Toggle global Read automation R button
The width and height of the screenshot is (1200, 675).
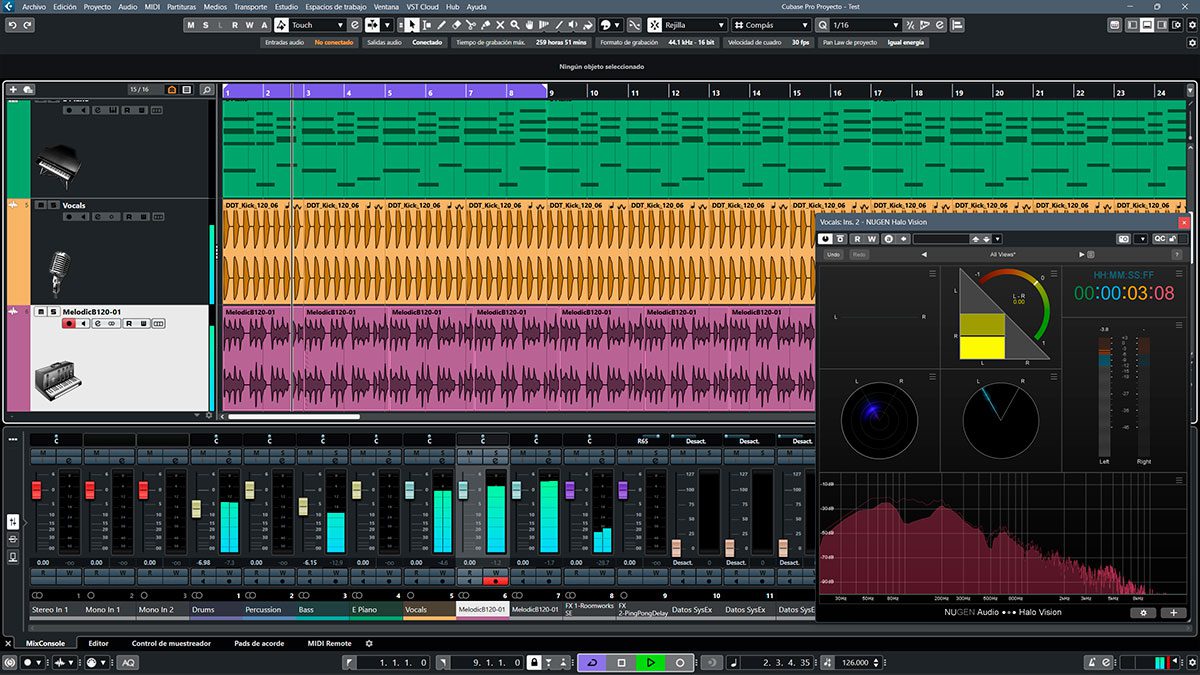click(235, 25)
